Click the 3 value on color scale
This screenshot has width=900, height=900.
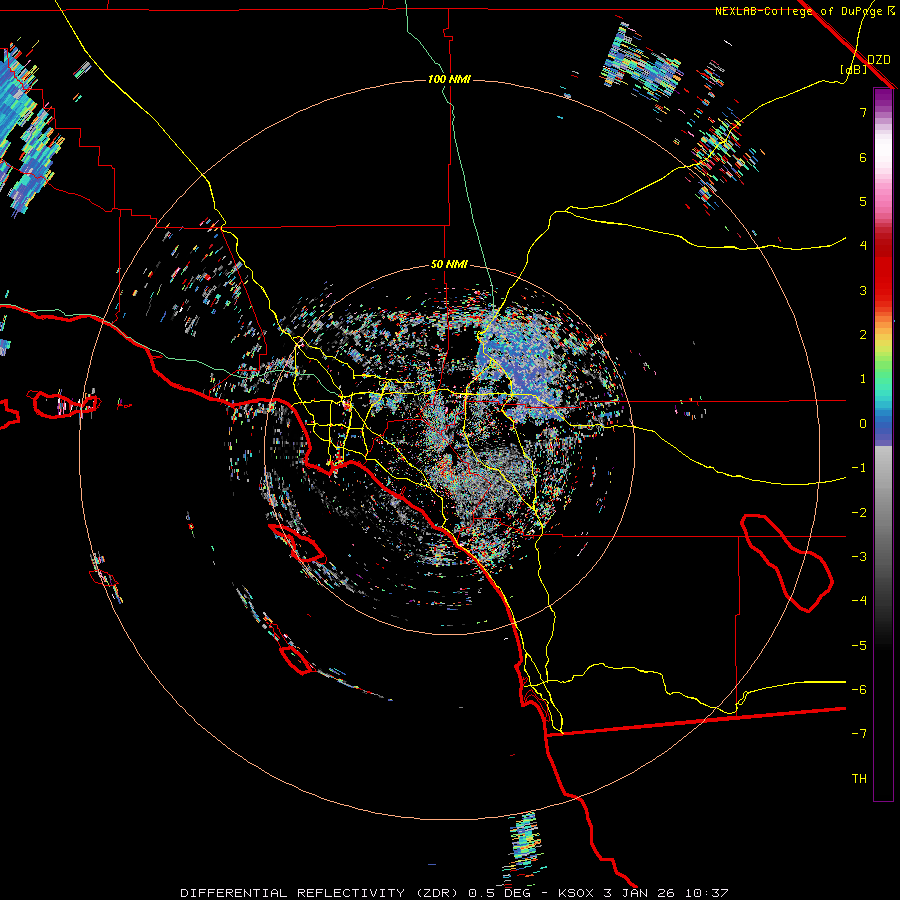(x=863, y=290)
